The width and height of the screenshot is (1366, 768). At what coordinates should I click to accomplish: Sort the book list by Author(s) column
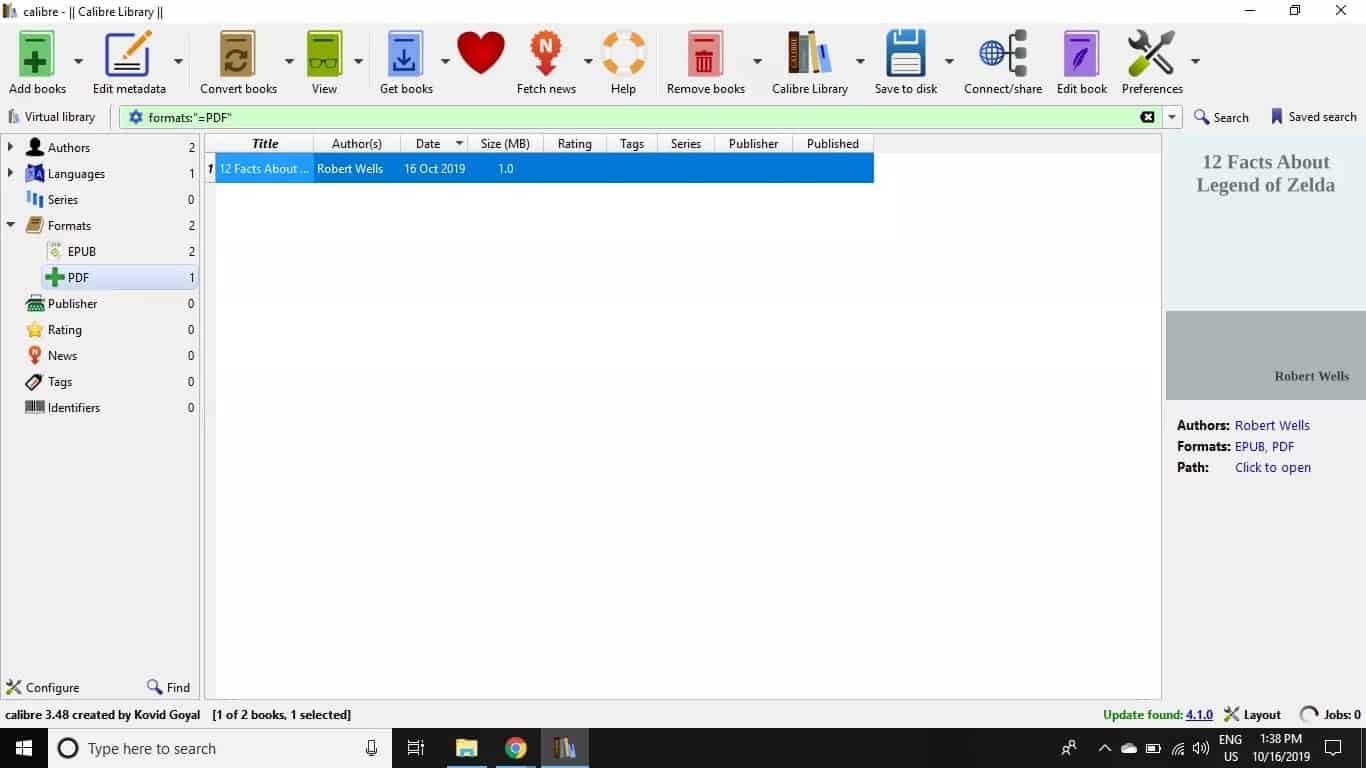[356, 144]
